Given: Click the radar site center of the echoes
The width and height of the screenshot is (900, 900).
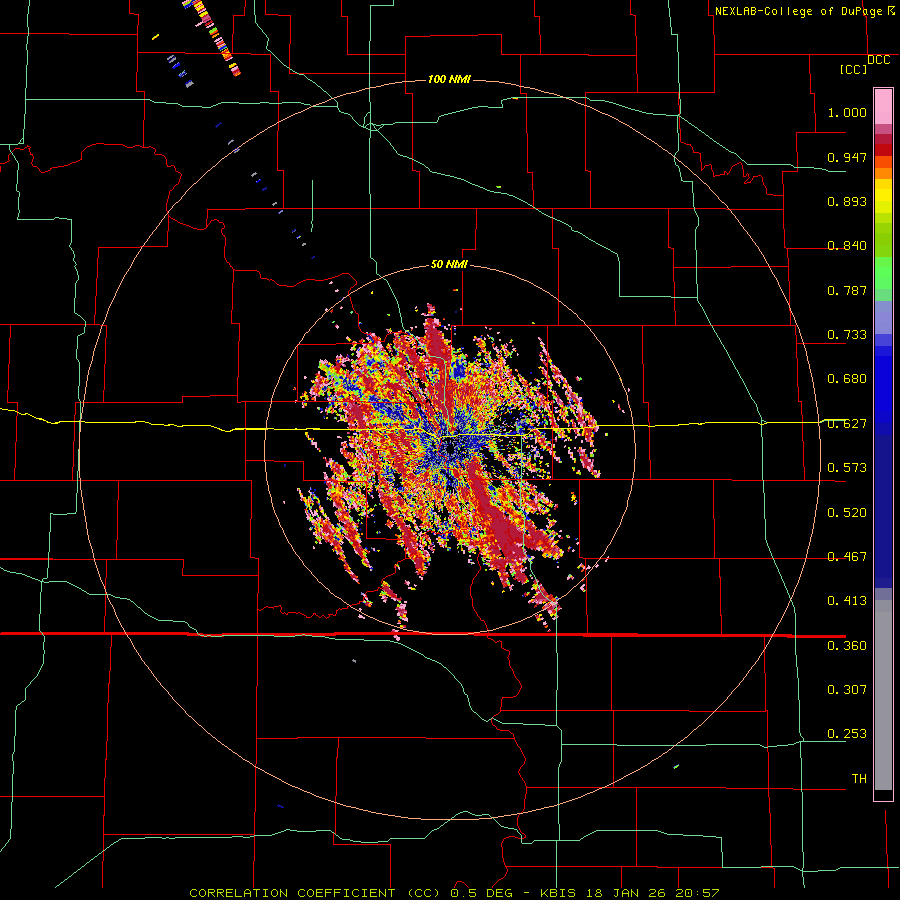Looking at the screenshot, I should (449, 449).
